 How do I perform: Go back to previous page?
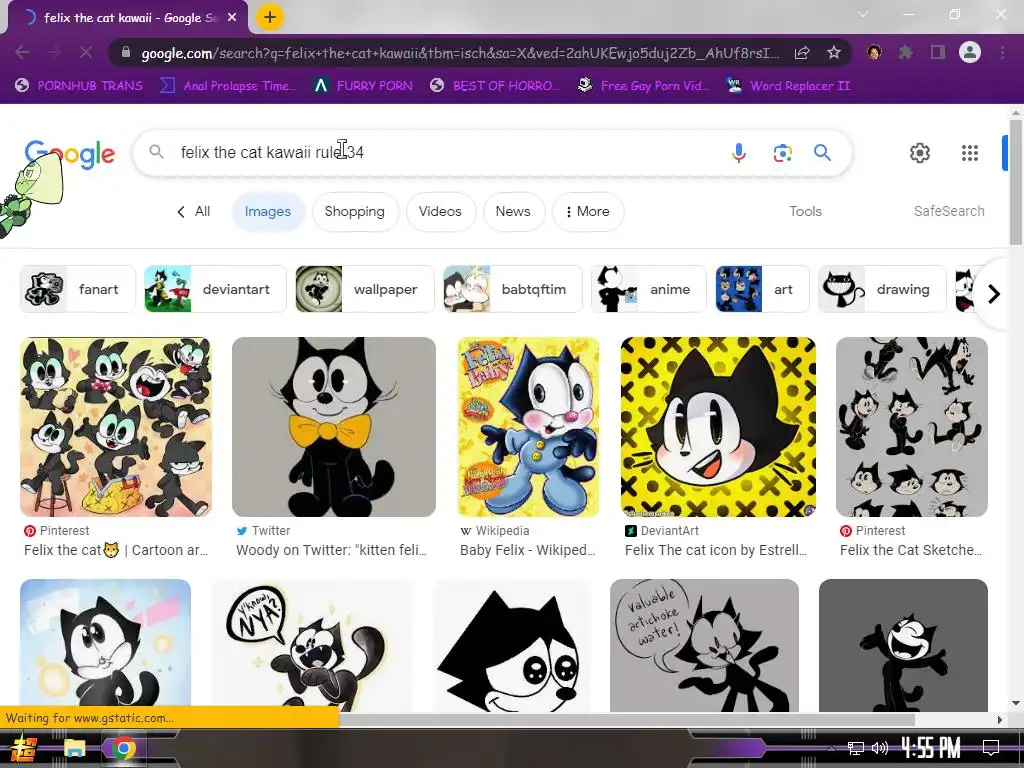(22, 52)
